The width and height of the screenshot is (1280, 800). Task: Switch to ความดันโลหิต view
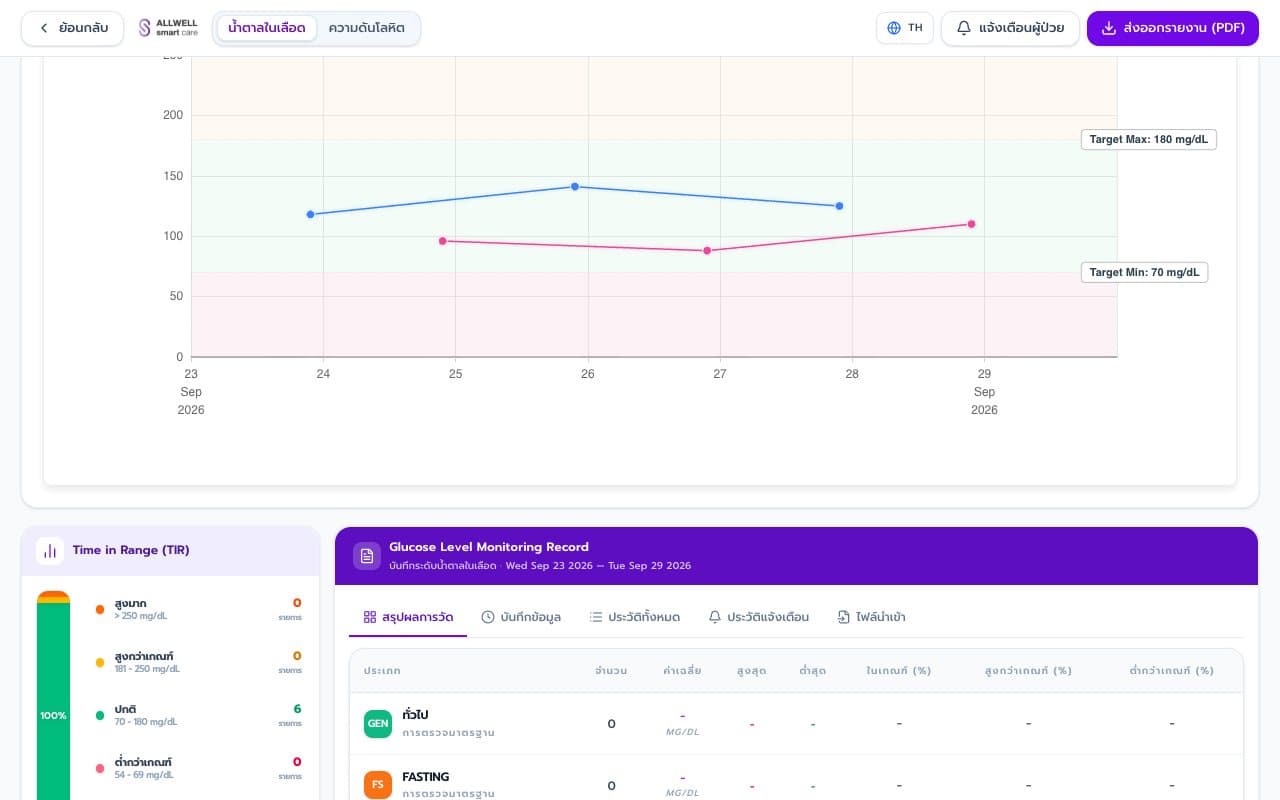click(367, 28)
